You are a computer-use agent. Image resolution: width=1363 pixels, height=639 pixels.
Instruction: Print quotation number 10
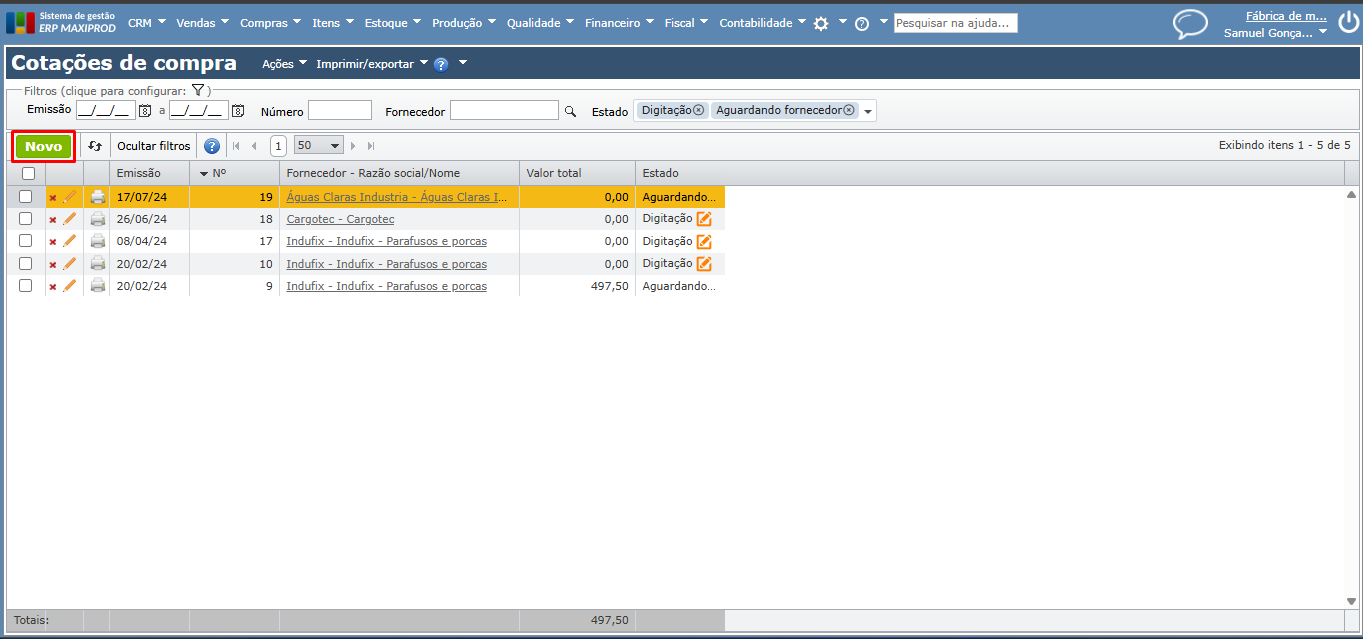[98, 264]
